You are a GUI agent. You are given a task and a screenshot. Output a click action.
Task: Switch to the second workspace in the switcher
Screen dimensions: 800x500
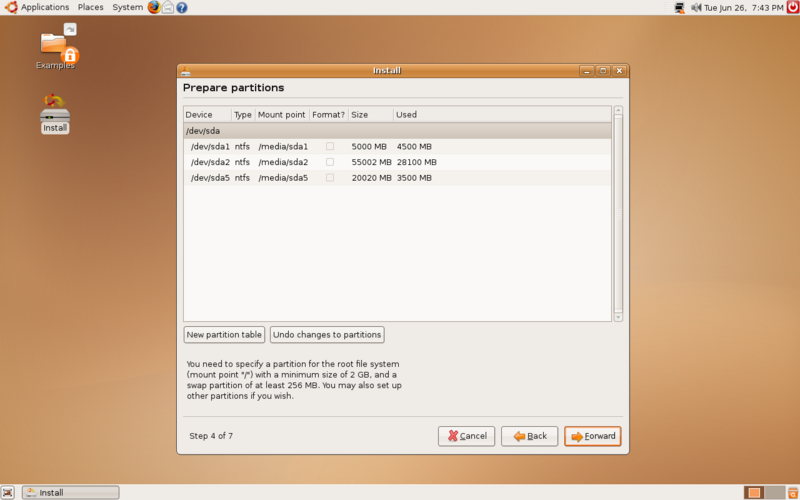[x=774, y=492]
